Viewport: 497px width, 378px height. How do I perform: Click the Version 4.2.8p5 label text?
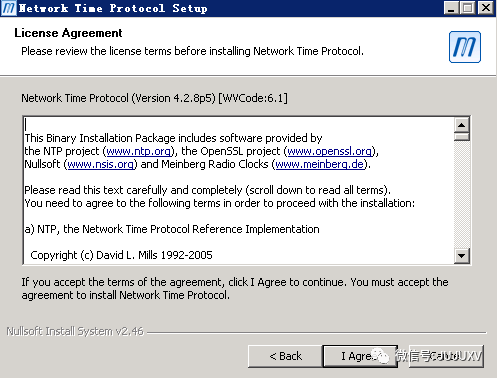click(174, 98)
